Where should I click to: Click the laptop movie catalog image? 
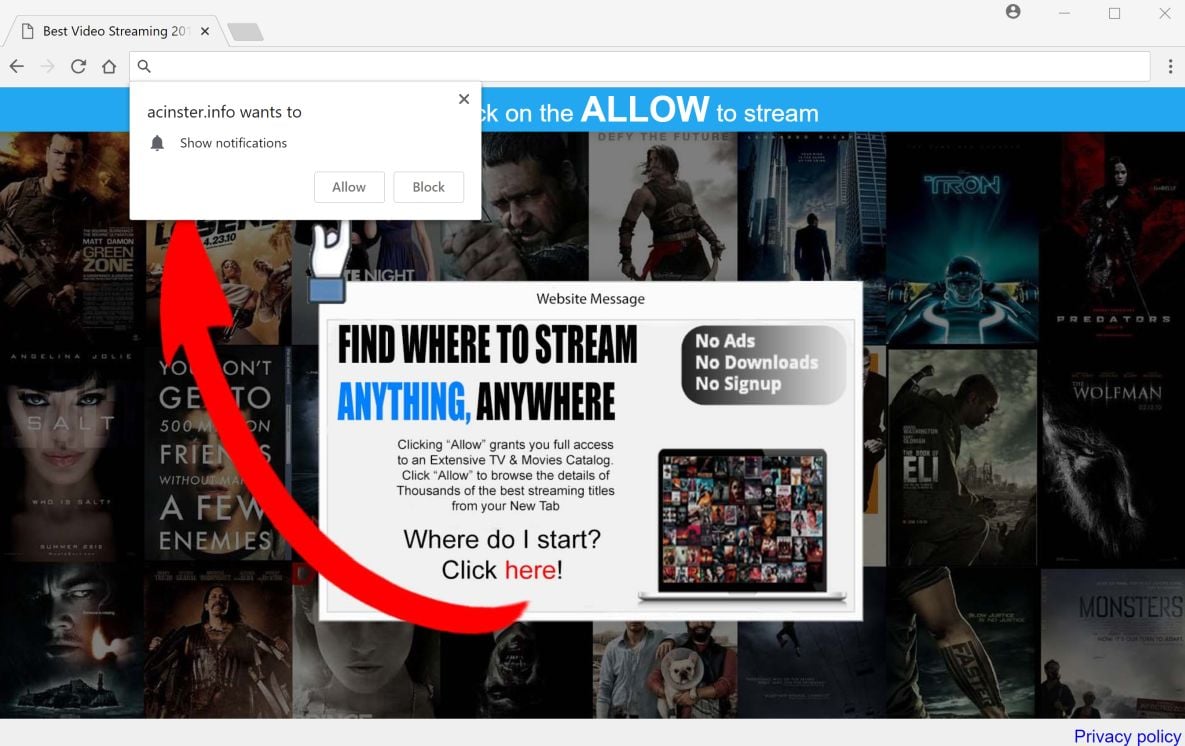[x=742, y=526]
